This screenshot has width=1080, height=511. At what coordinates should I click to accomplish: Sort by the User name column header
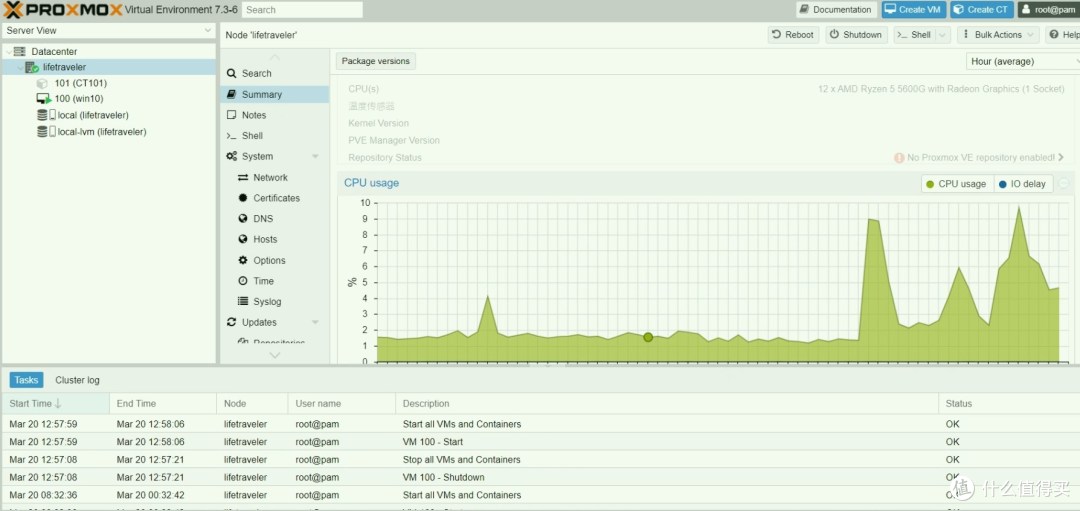click(x=342, y=404)
